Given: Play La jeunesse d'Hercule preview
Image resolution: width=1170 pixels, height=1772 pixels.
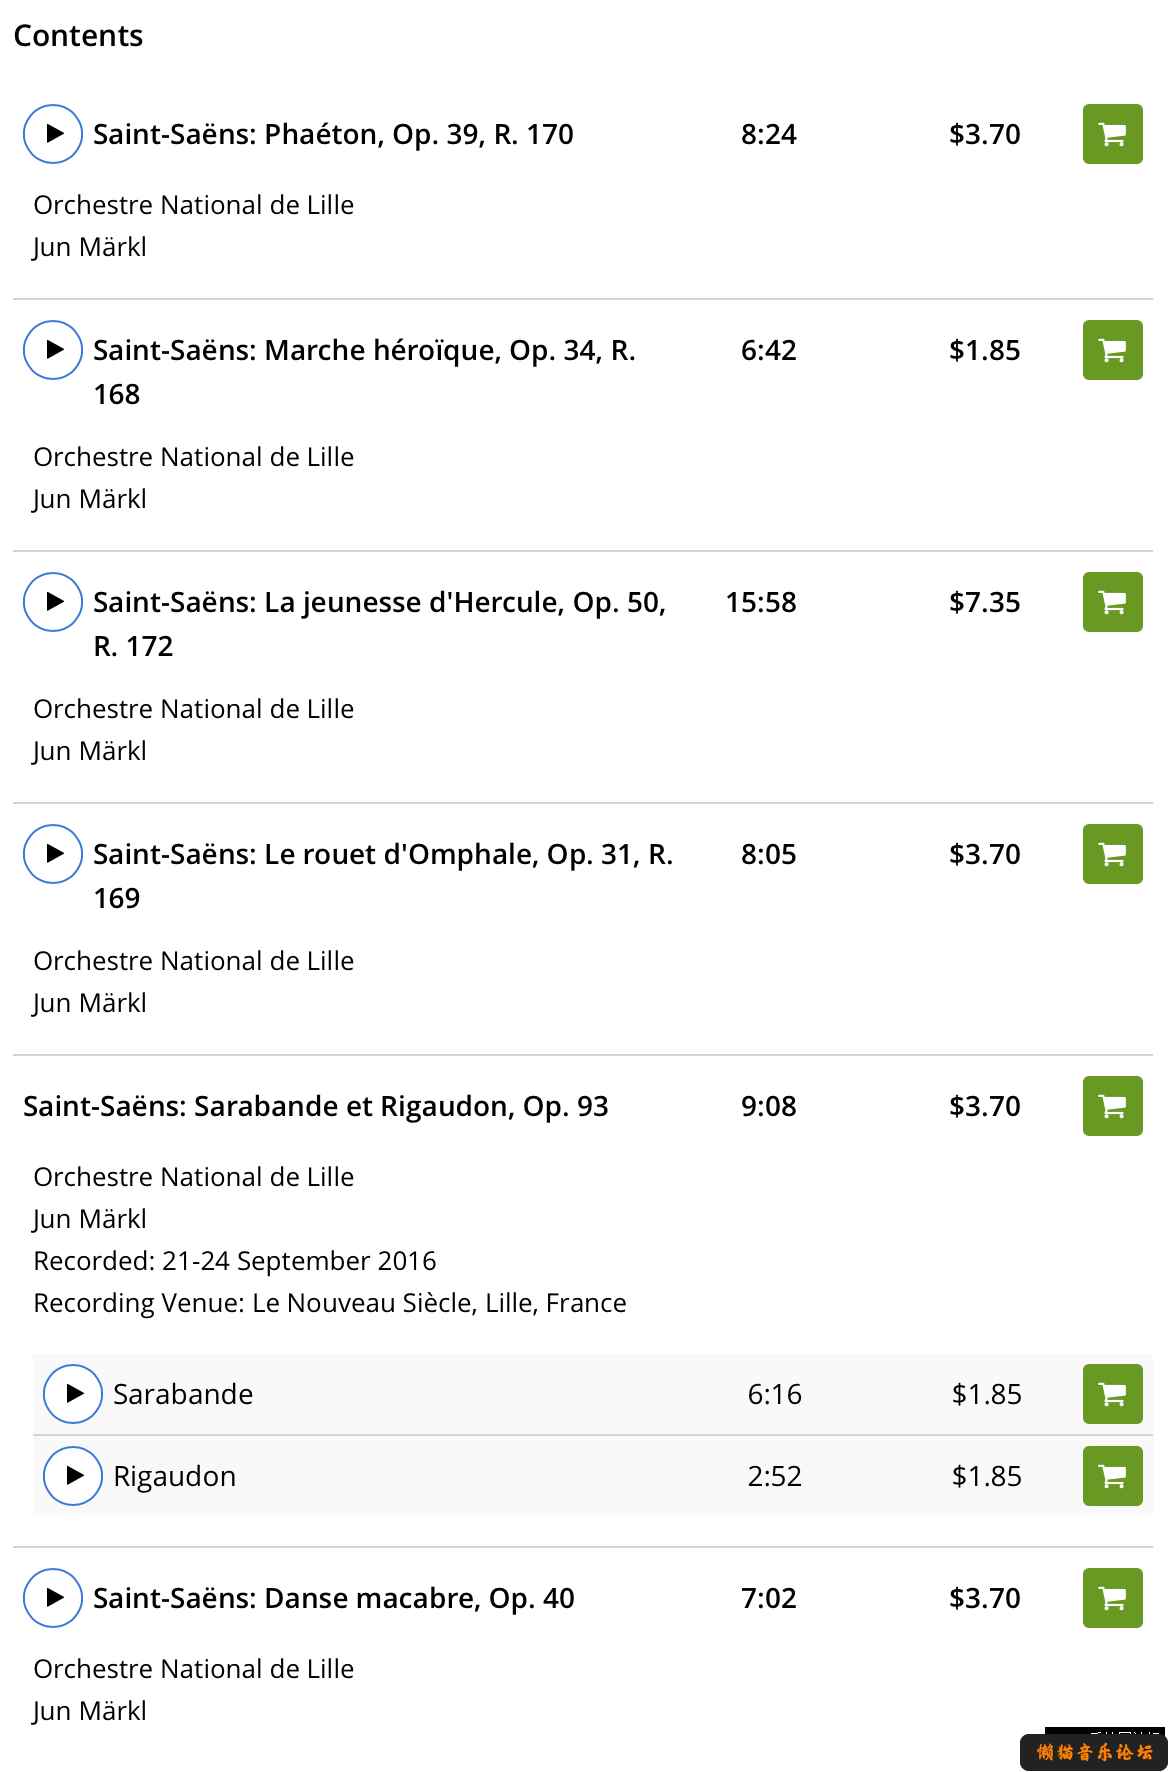Looking at the screenshot, I should point(53,602).
